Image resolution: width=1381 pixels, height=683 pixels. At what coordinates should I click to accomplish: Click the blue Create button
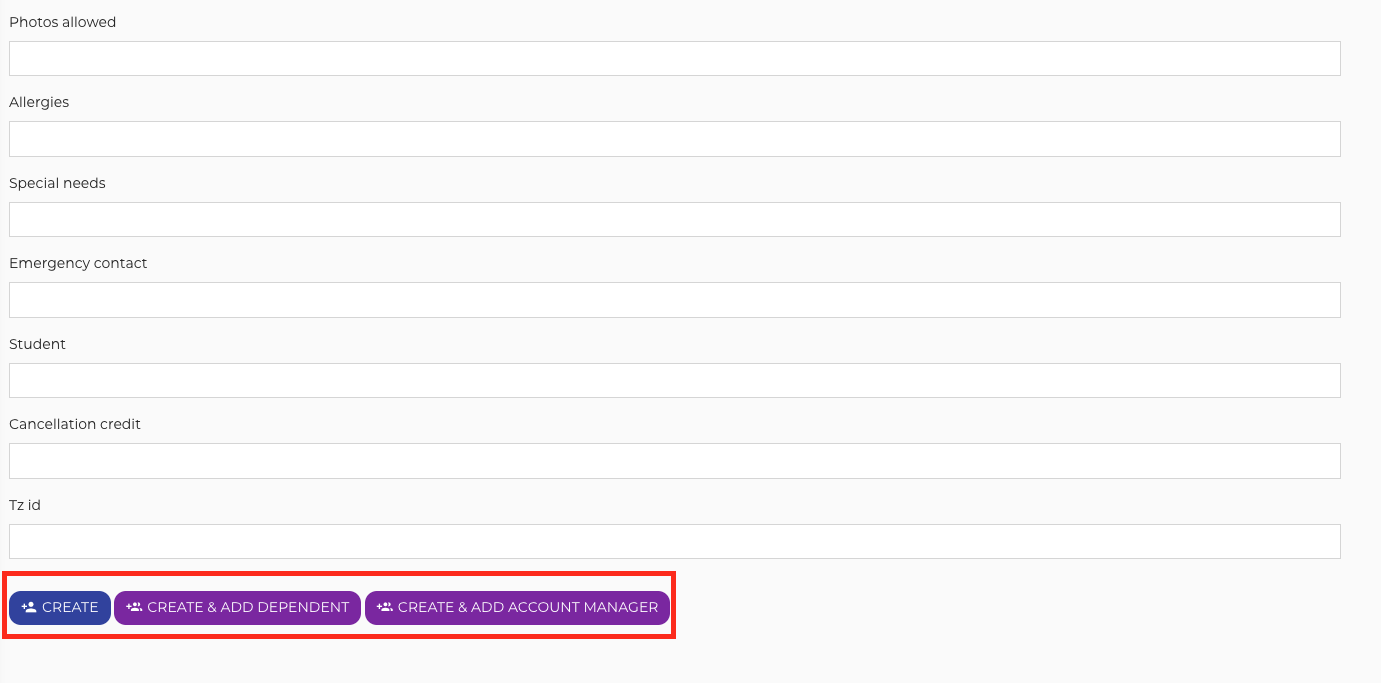(60, 607)
